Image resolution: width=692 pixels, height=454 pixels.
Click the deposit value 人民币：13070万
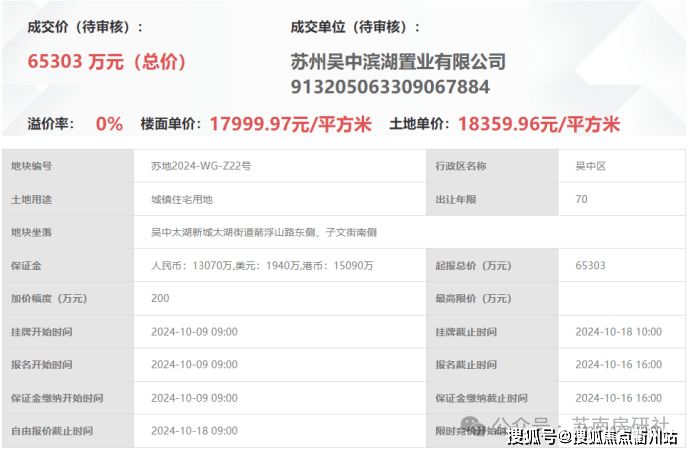[192, 266]
